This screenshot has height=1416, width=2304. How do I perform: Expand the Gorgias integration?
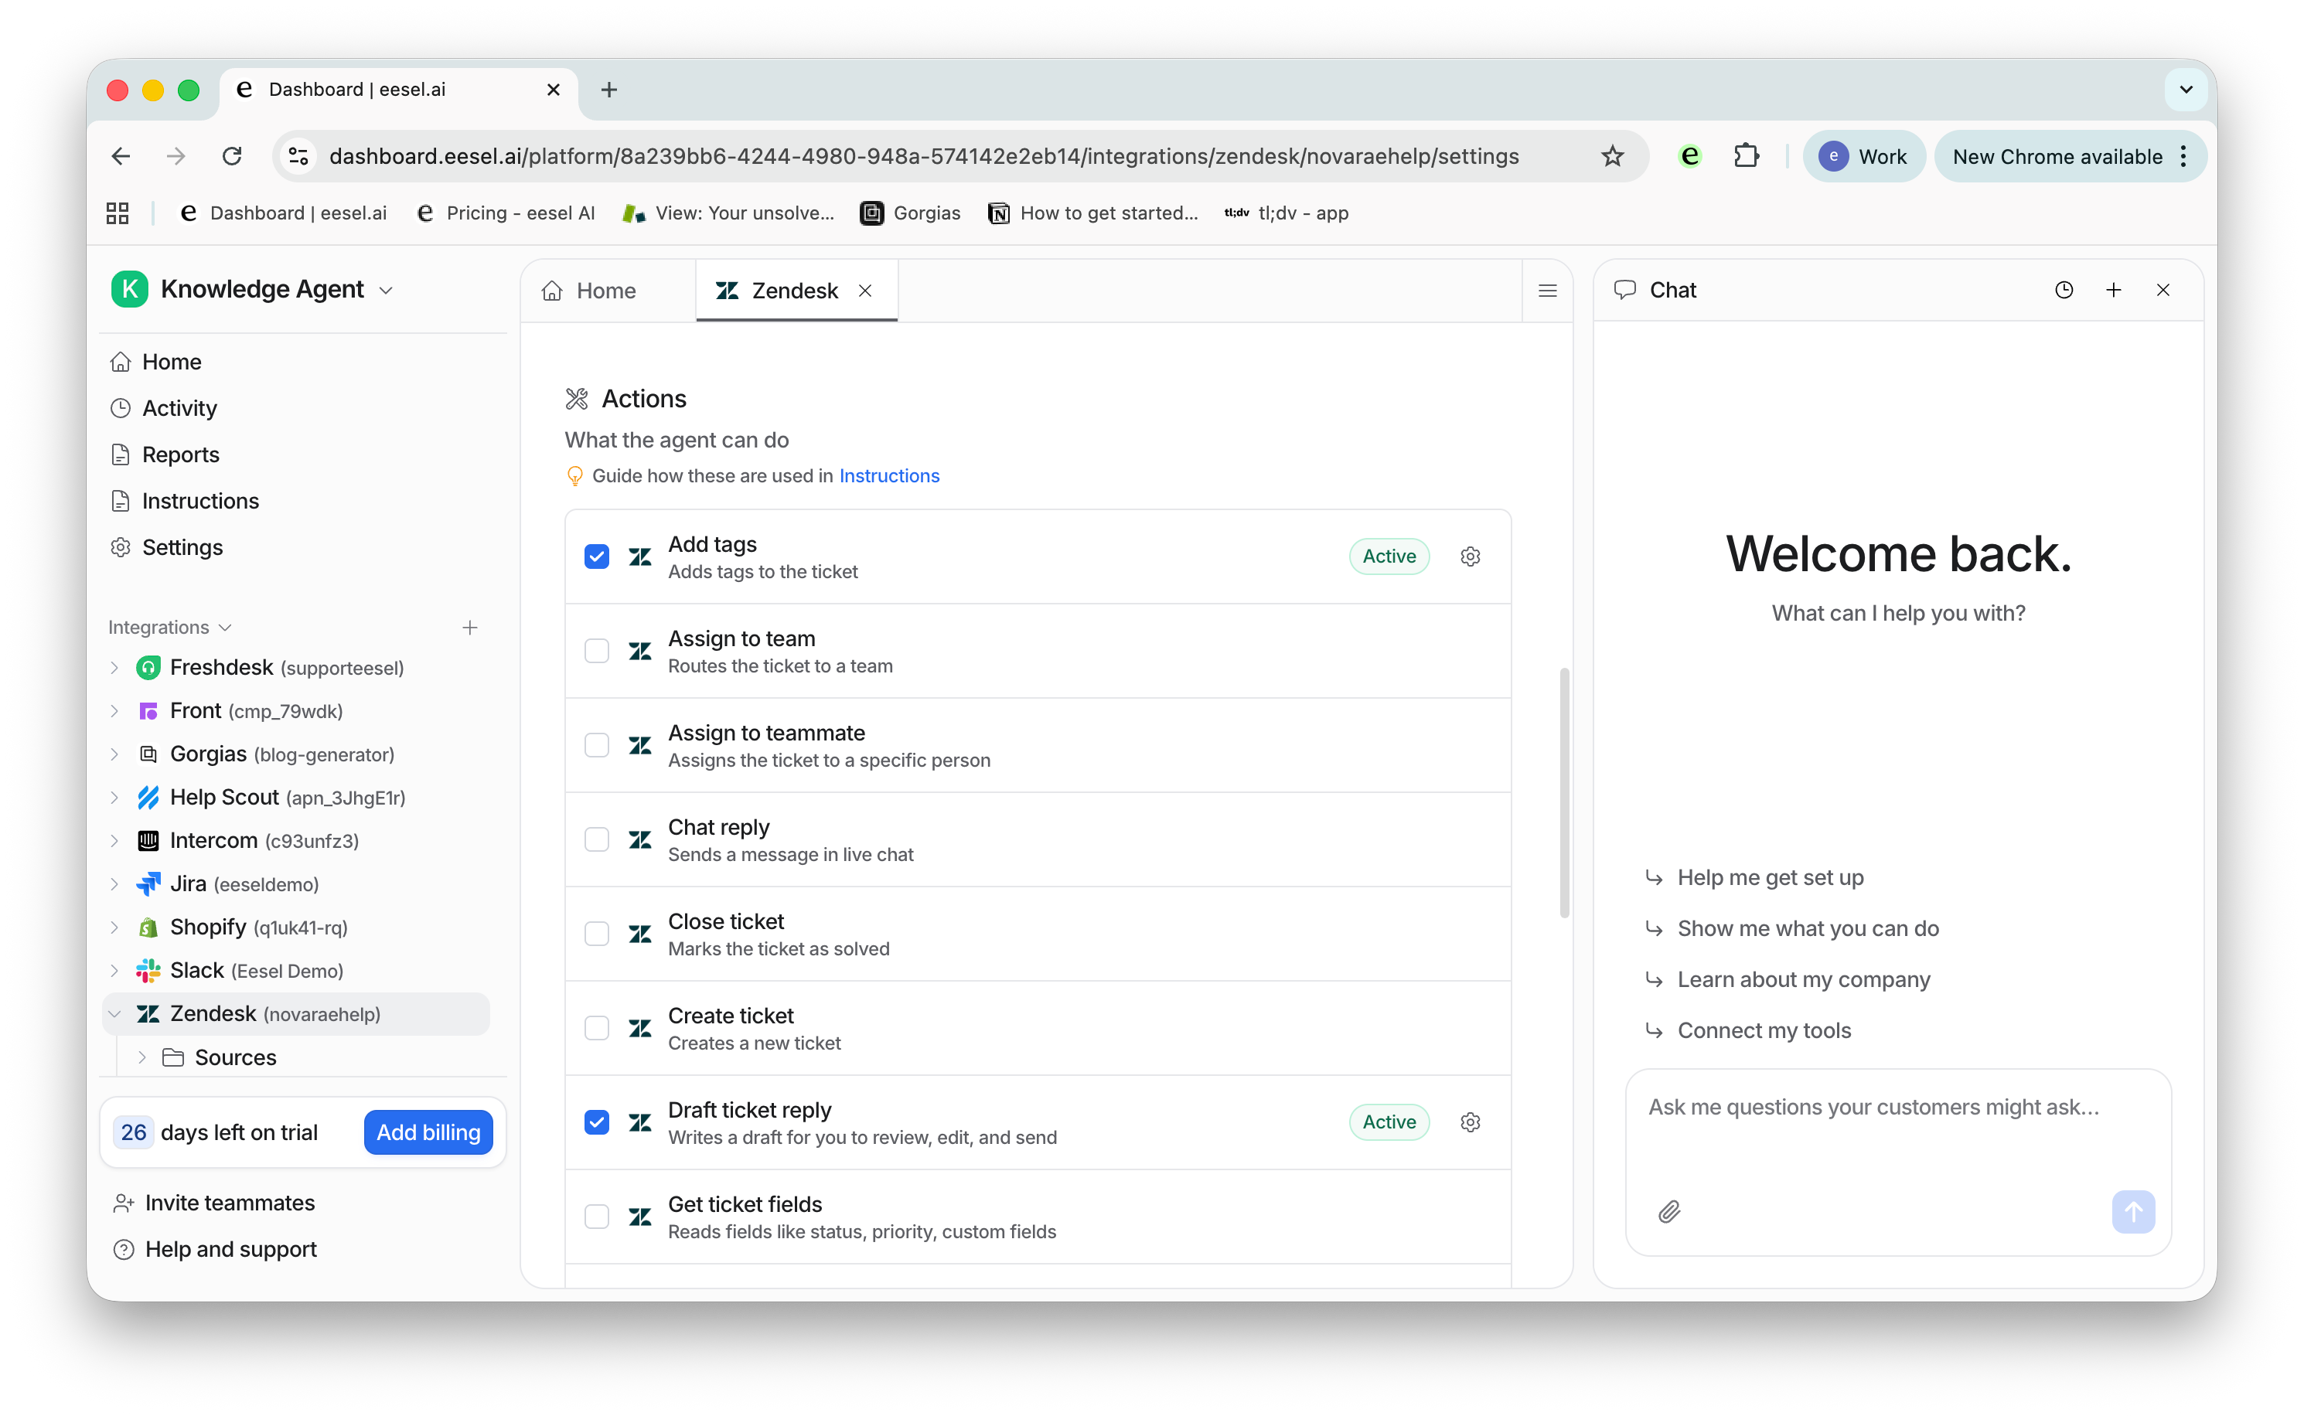pos(115,754)
